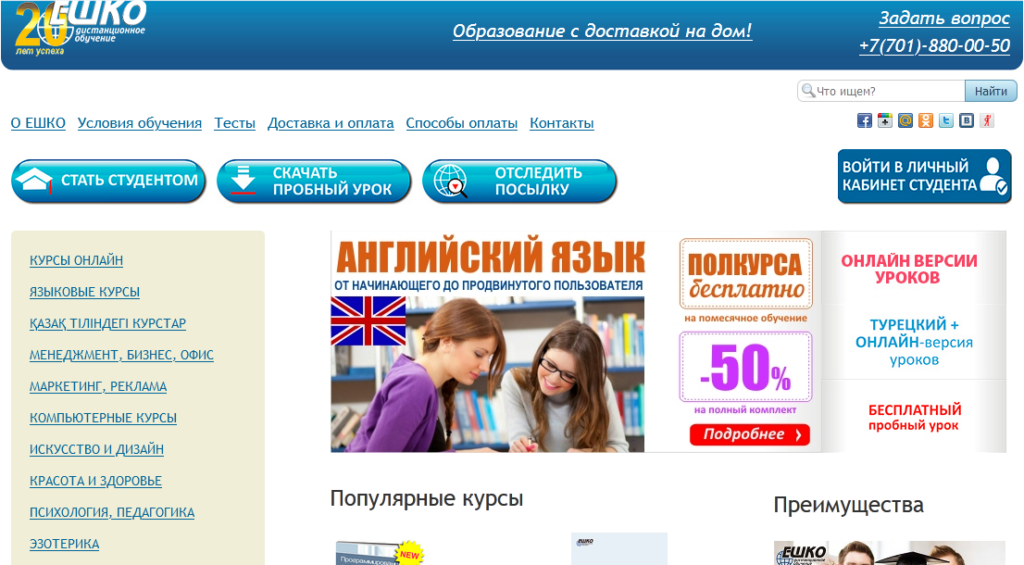Open the 'Менеджмент, бизнес, офис' category

pos(121,355)
